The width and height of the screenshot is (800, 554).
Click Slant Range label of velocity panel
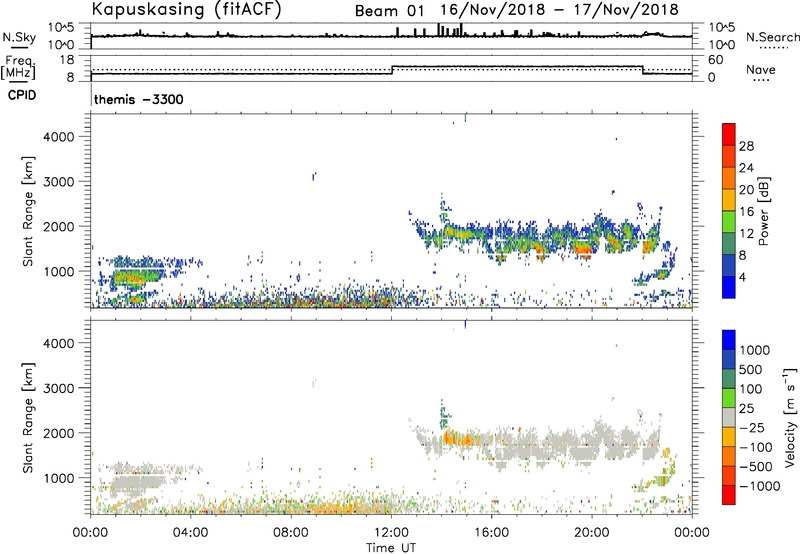28,418
